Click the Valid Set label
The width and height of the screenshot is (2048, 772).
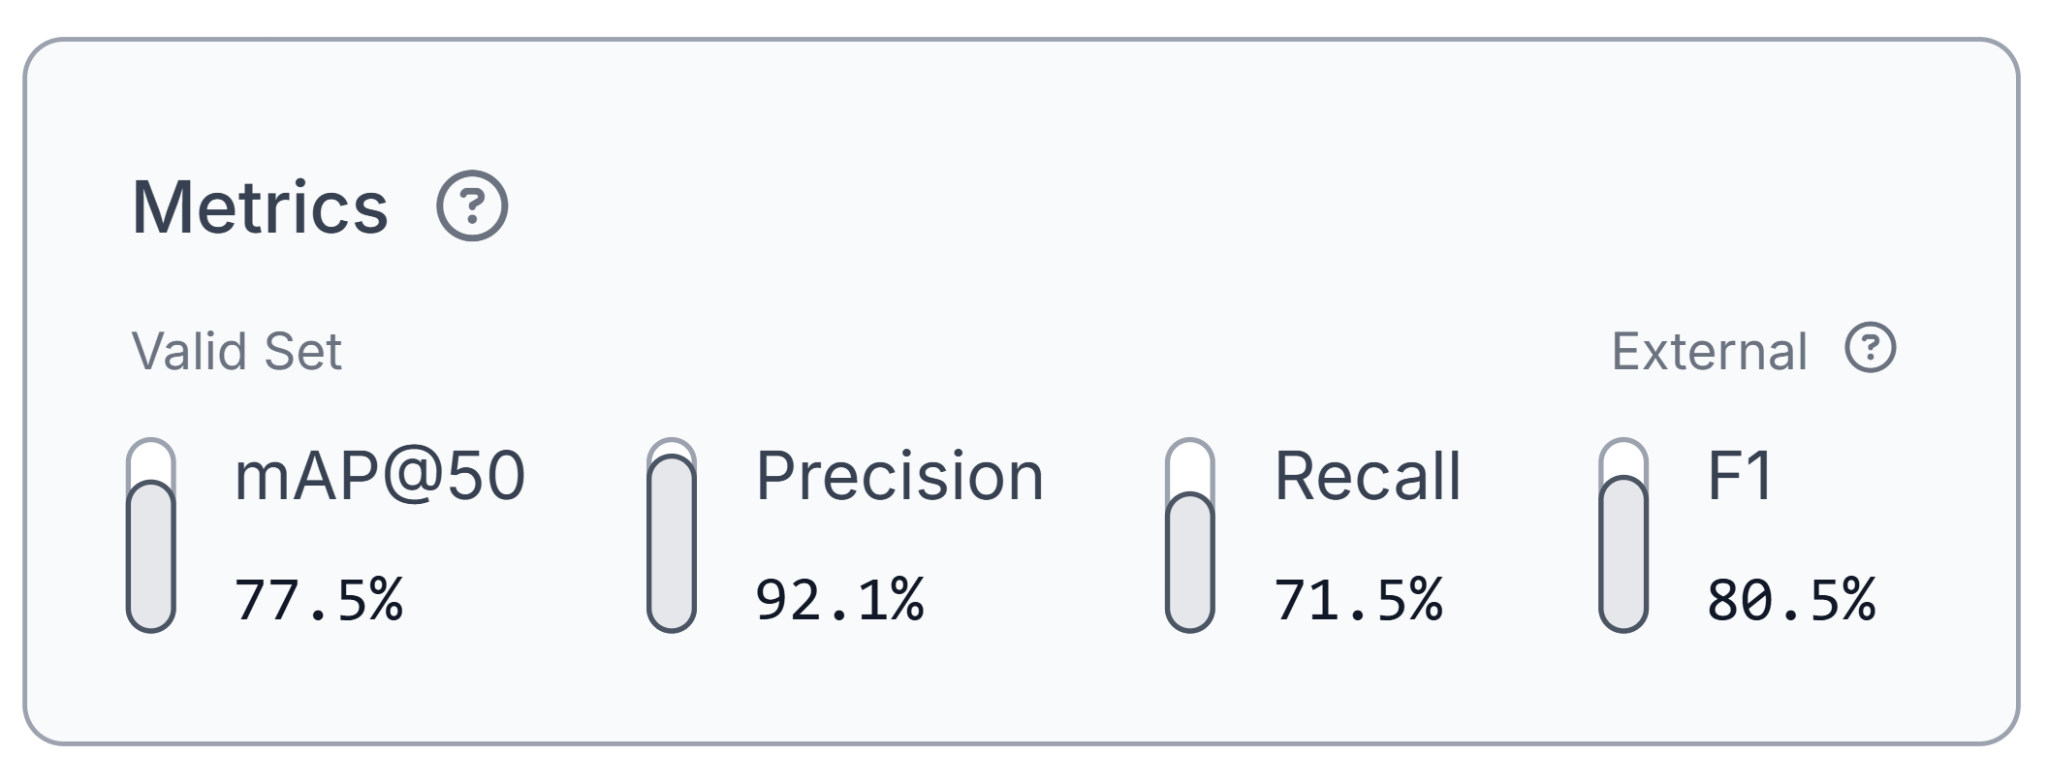[x=237, y=351]
